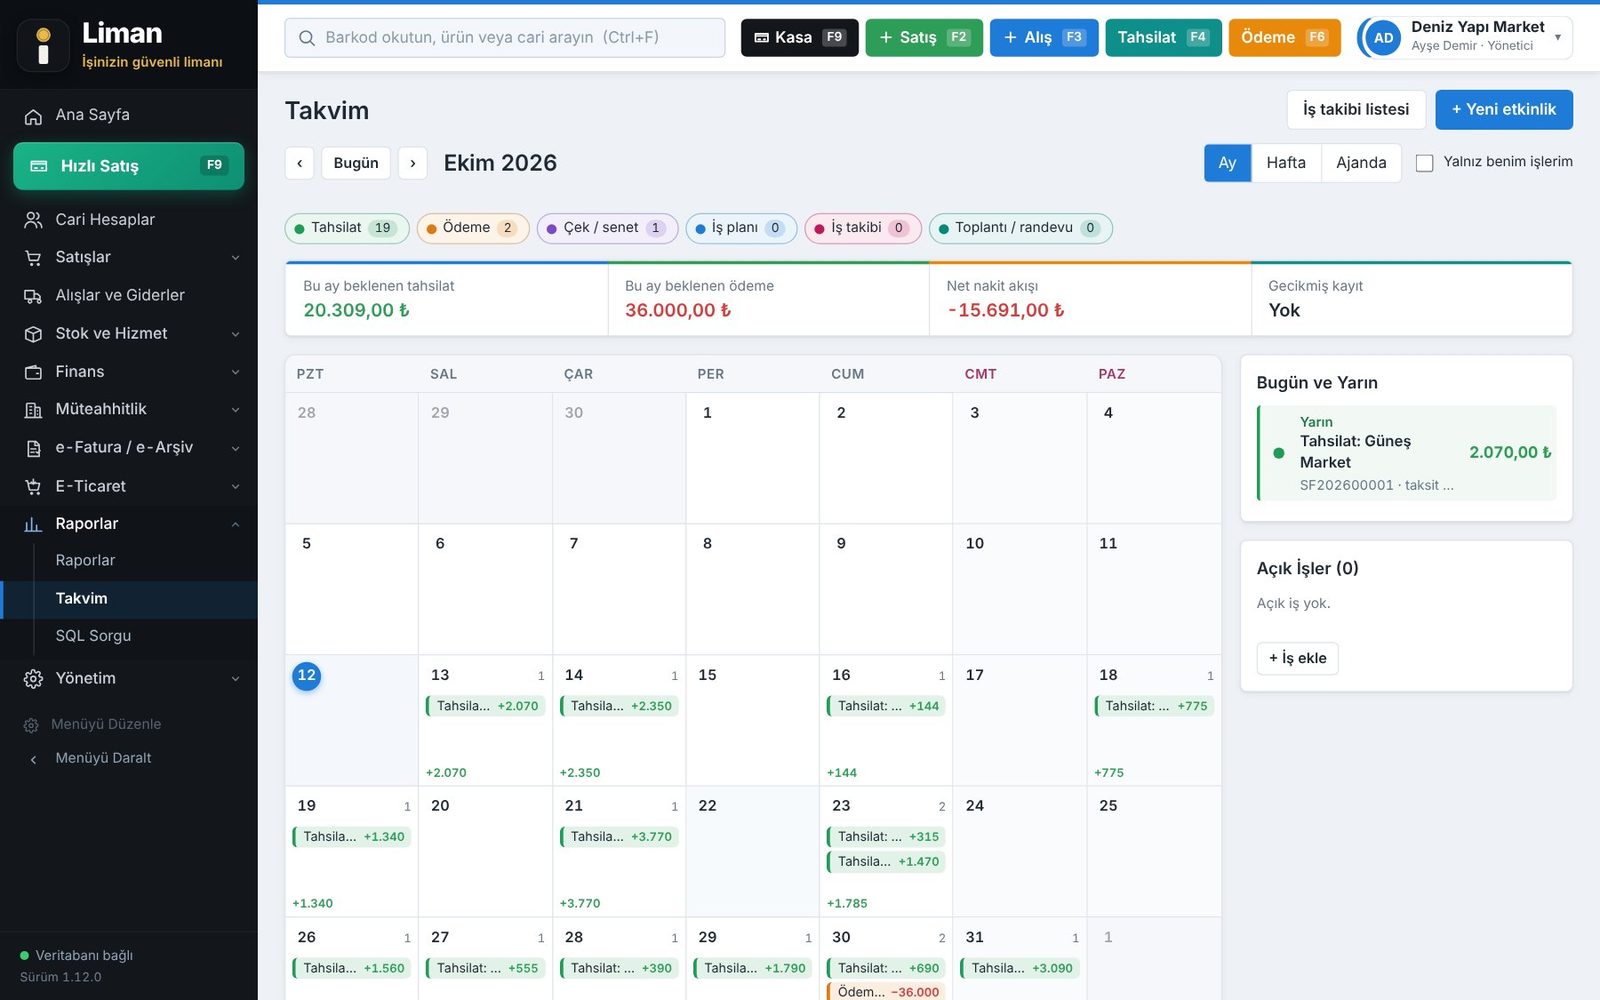Screen dimensions: 1600x1000
Task: Collapse the Raporlar menu chevron
Action: tap(236, 524)
